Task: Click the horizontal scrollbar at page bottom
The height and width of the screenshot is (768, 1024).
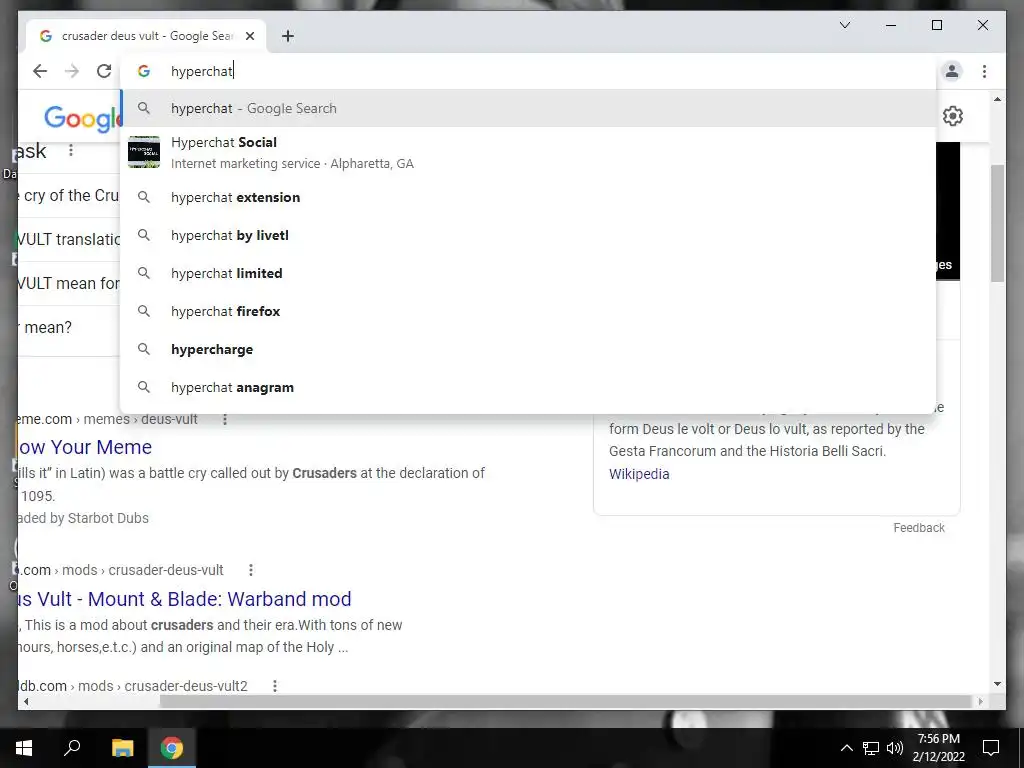Action: (566, 701)
